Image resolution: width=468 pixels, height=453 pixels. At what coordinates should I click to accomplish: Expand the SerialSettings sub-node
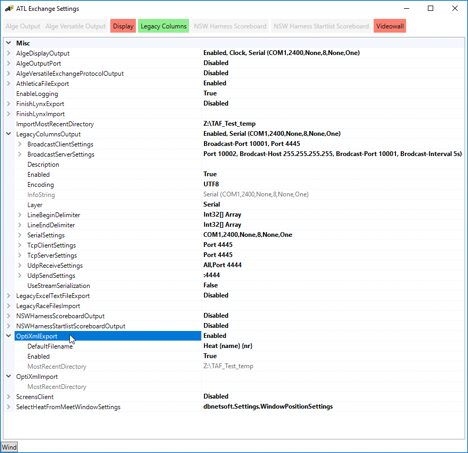click(20, 235)
